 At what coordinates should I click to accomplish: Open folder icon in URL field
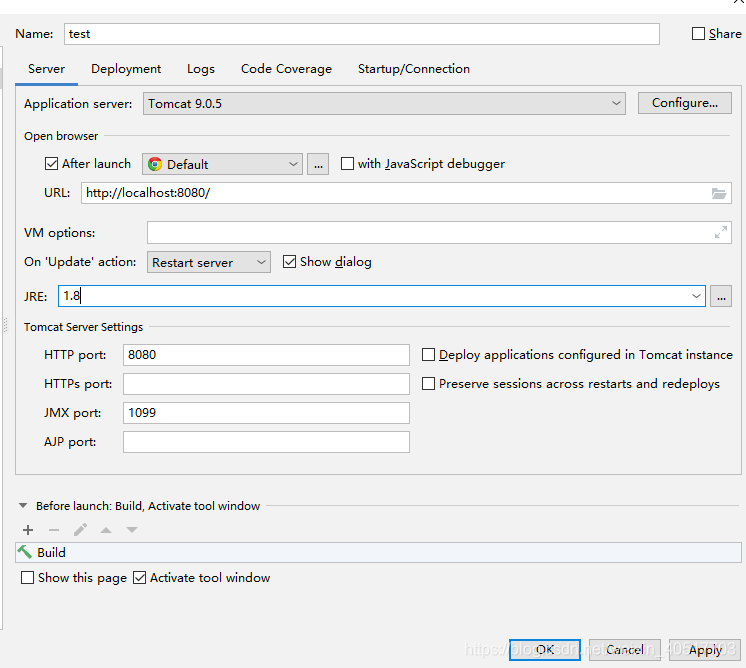[x=718, y=193]
